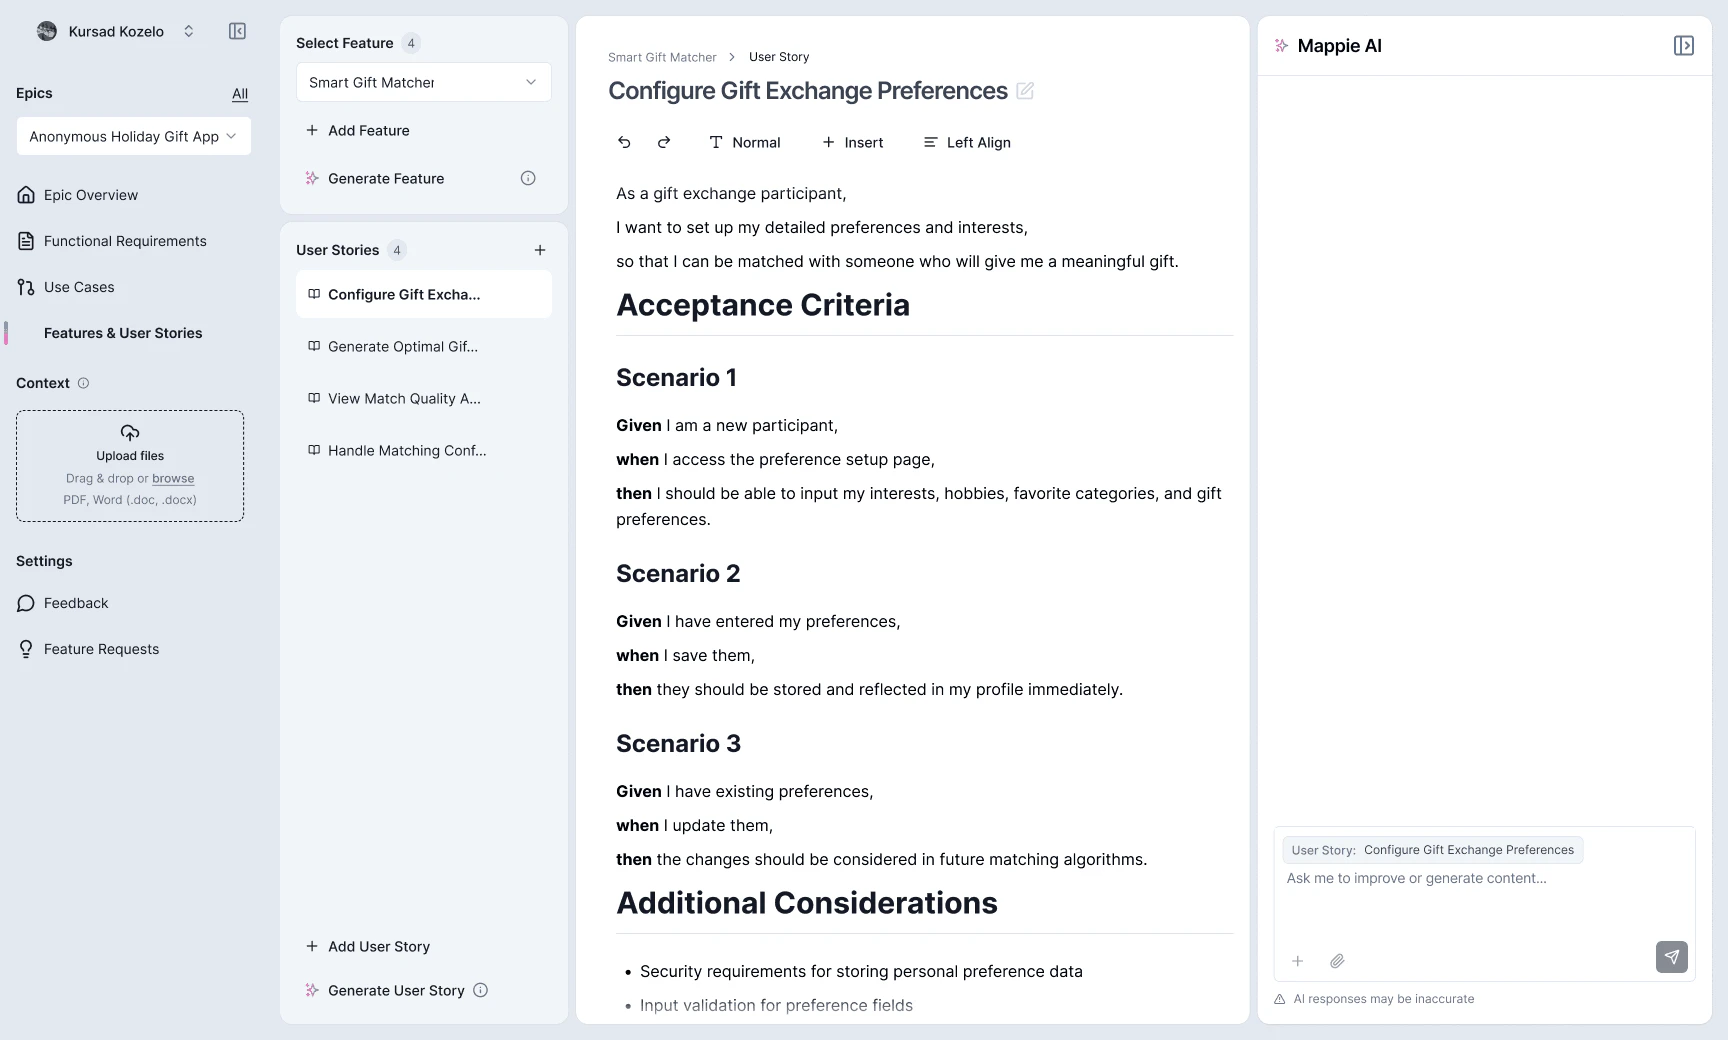This screenshot has height=1040, width=1728.
Task: Click the browse link to upload context files
Action: (x=173, y=478)
